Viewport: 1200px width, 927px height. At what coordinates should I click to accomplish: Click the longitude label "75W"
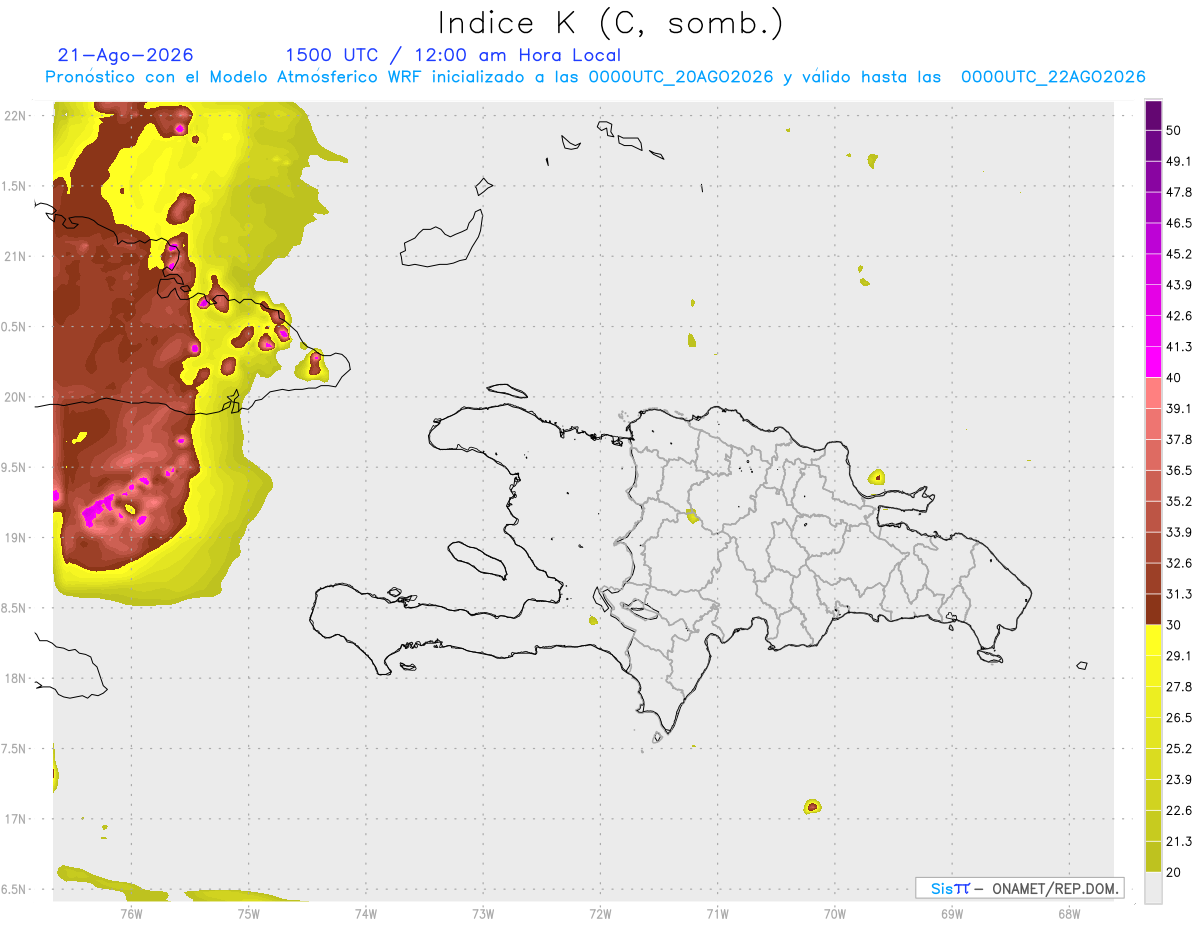pos(248,913)
